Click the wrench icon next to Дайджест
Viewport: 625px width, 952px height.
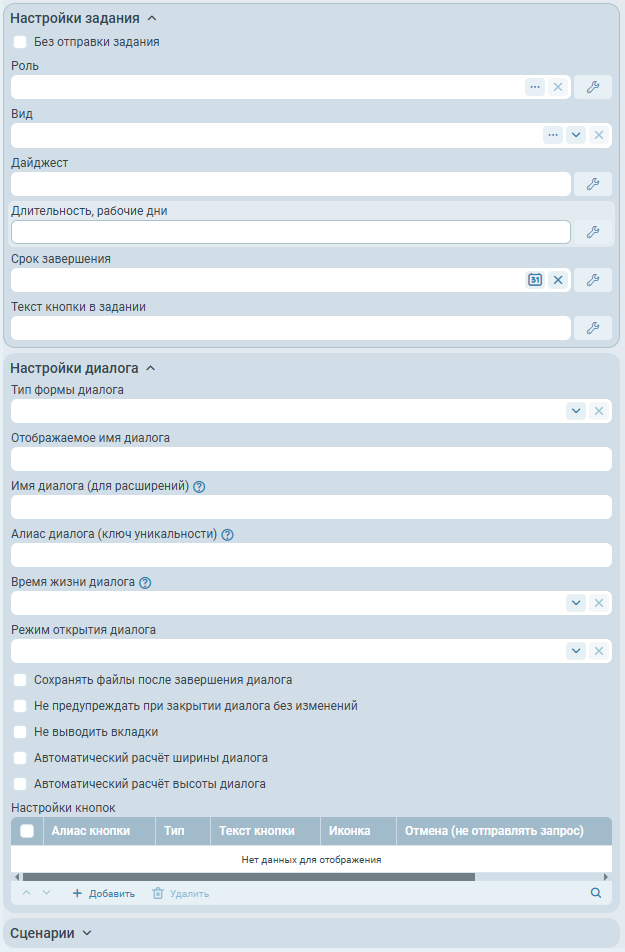click(x=592, y=184)
